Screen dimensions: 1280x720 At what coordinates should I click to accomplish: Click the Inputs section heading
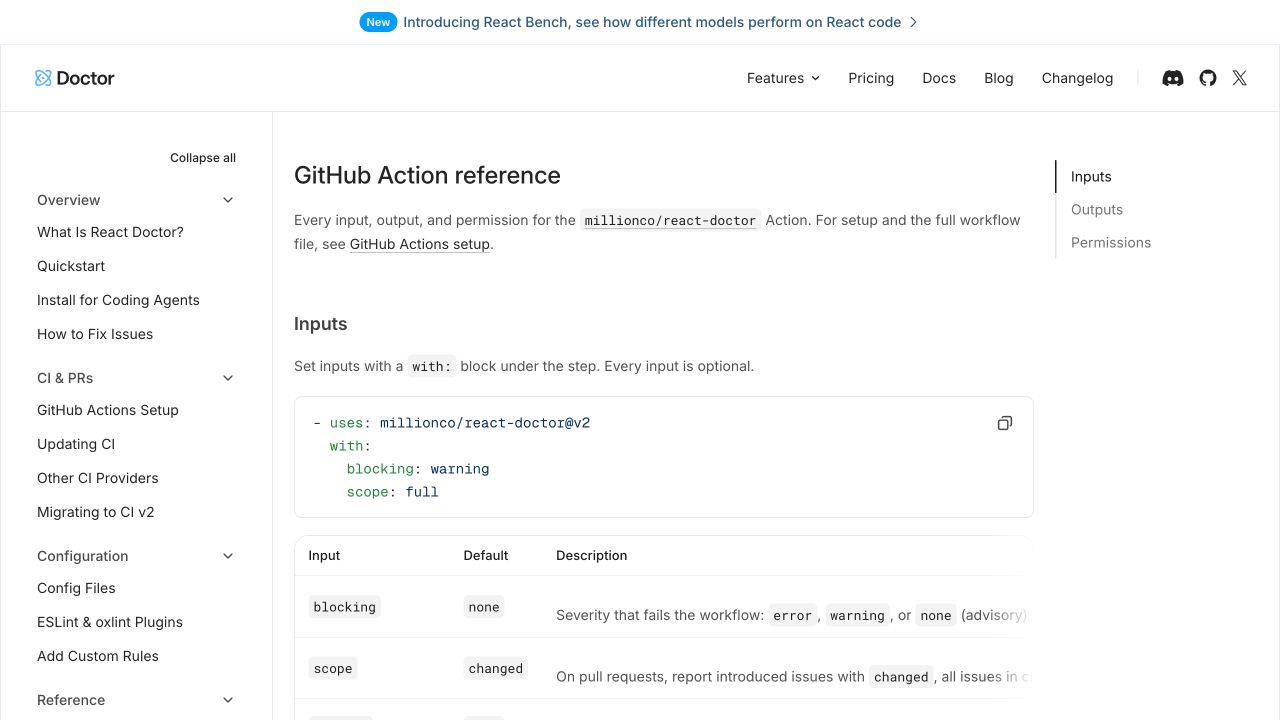click(321, 324)
